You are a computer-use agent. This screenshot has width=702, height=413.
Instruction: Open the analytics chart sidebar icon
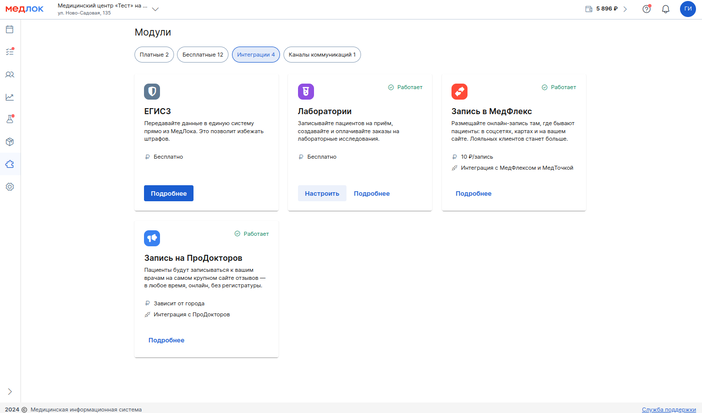tap(9, 97)
